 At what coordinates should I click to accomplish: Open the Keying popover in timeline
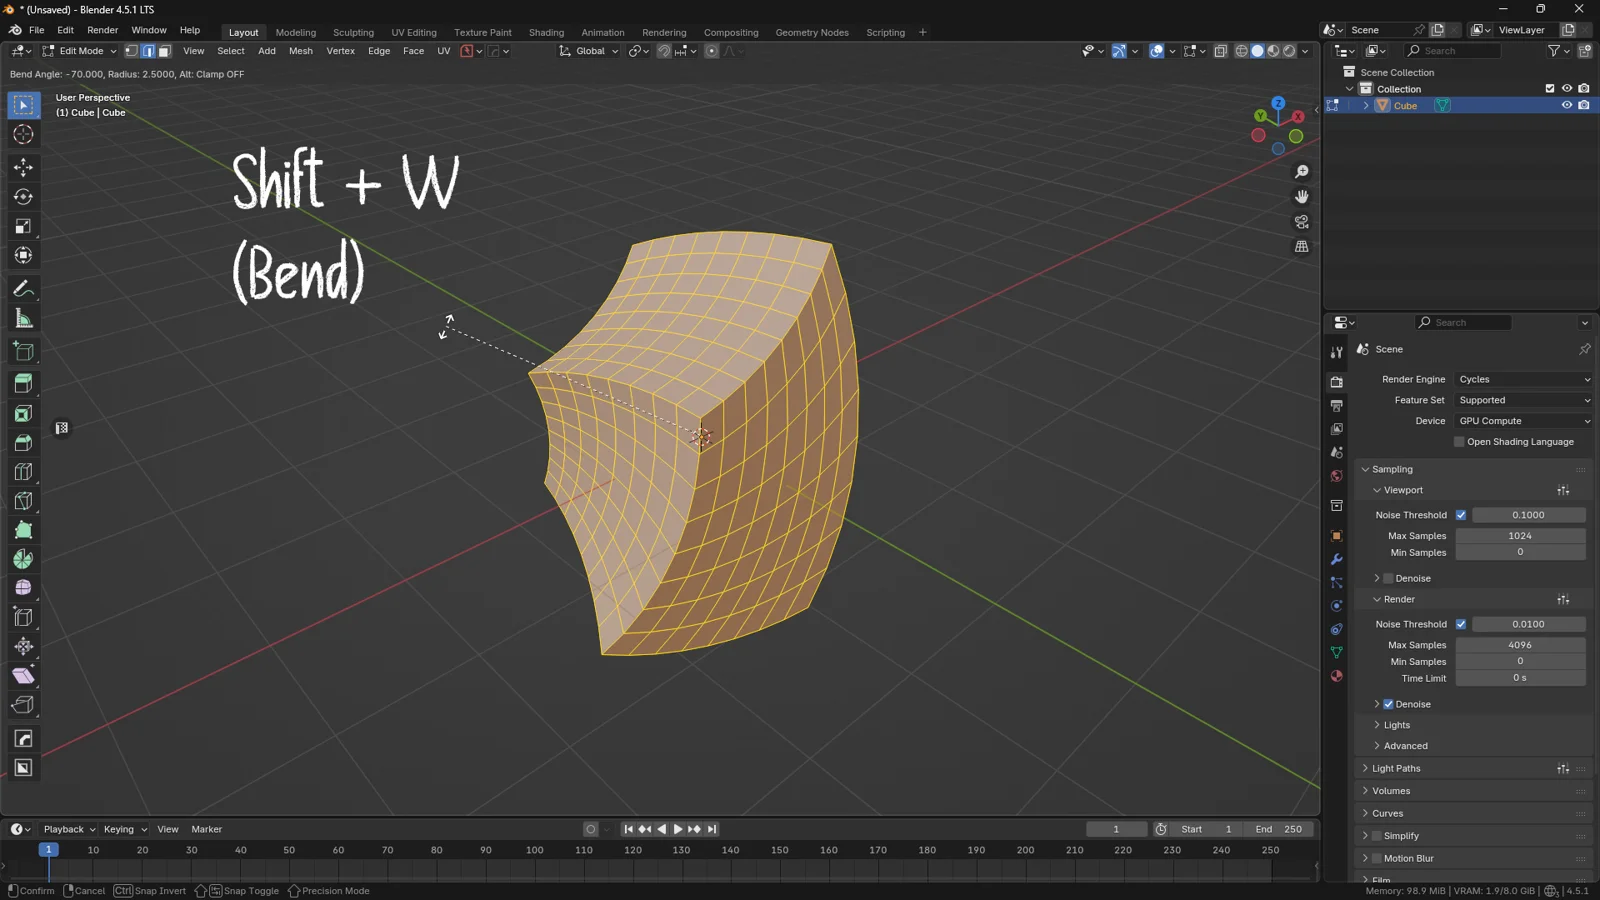click(x=125, y=829)
